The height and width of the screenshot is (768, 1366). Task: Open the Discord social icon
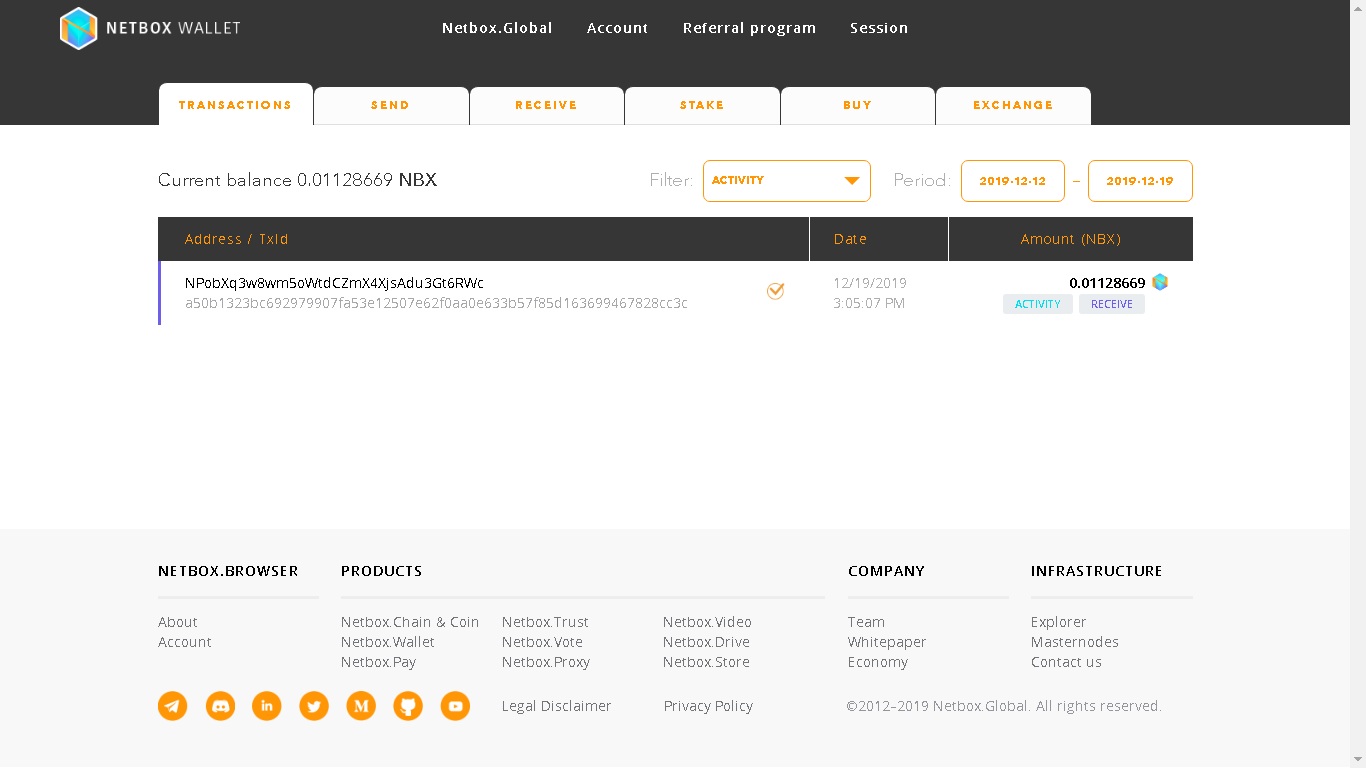(x=220, y=706)
